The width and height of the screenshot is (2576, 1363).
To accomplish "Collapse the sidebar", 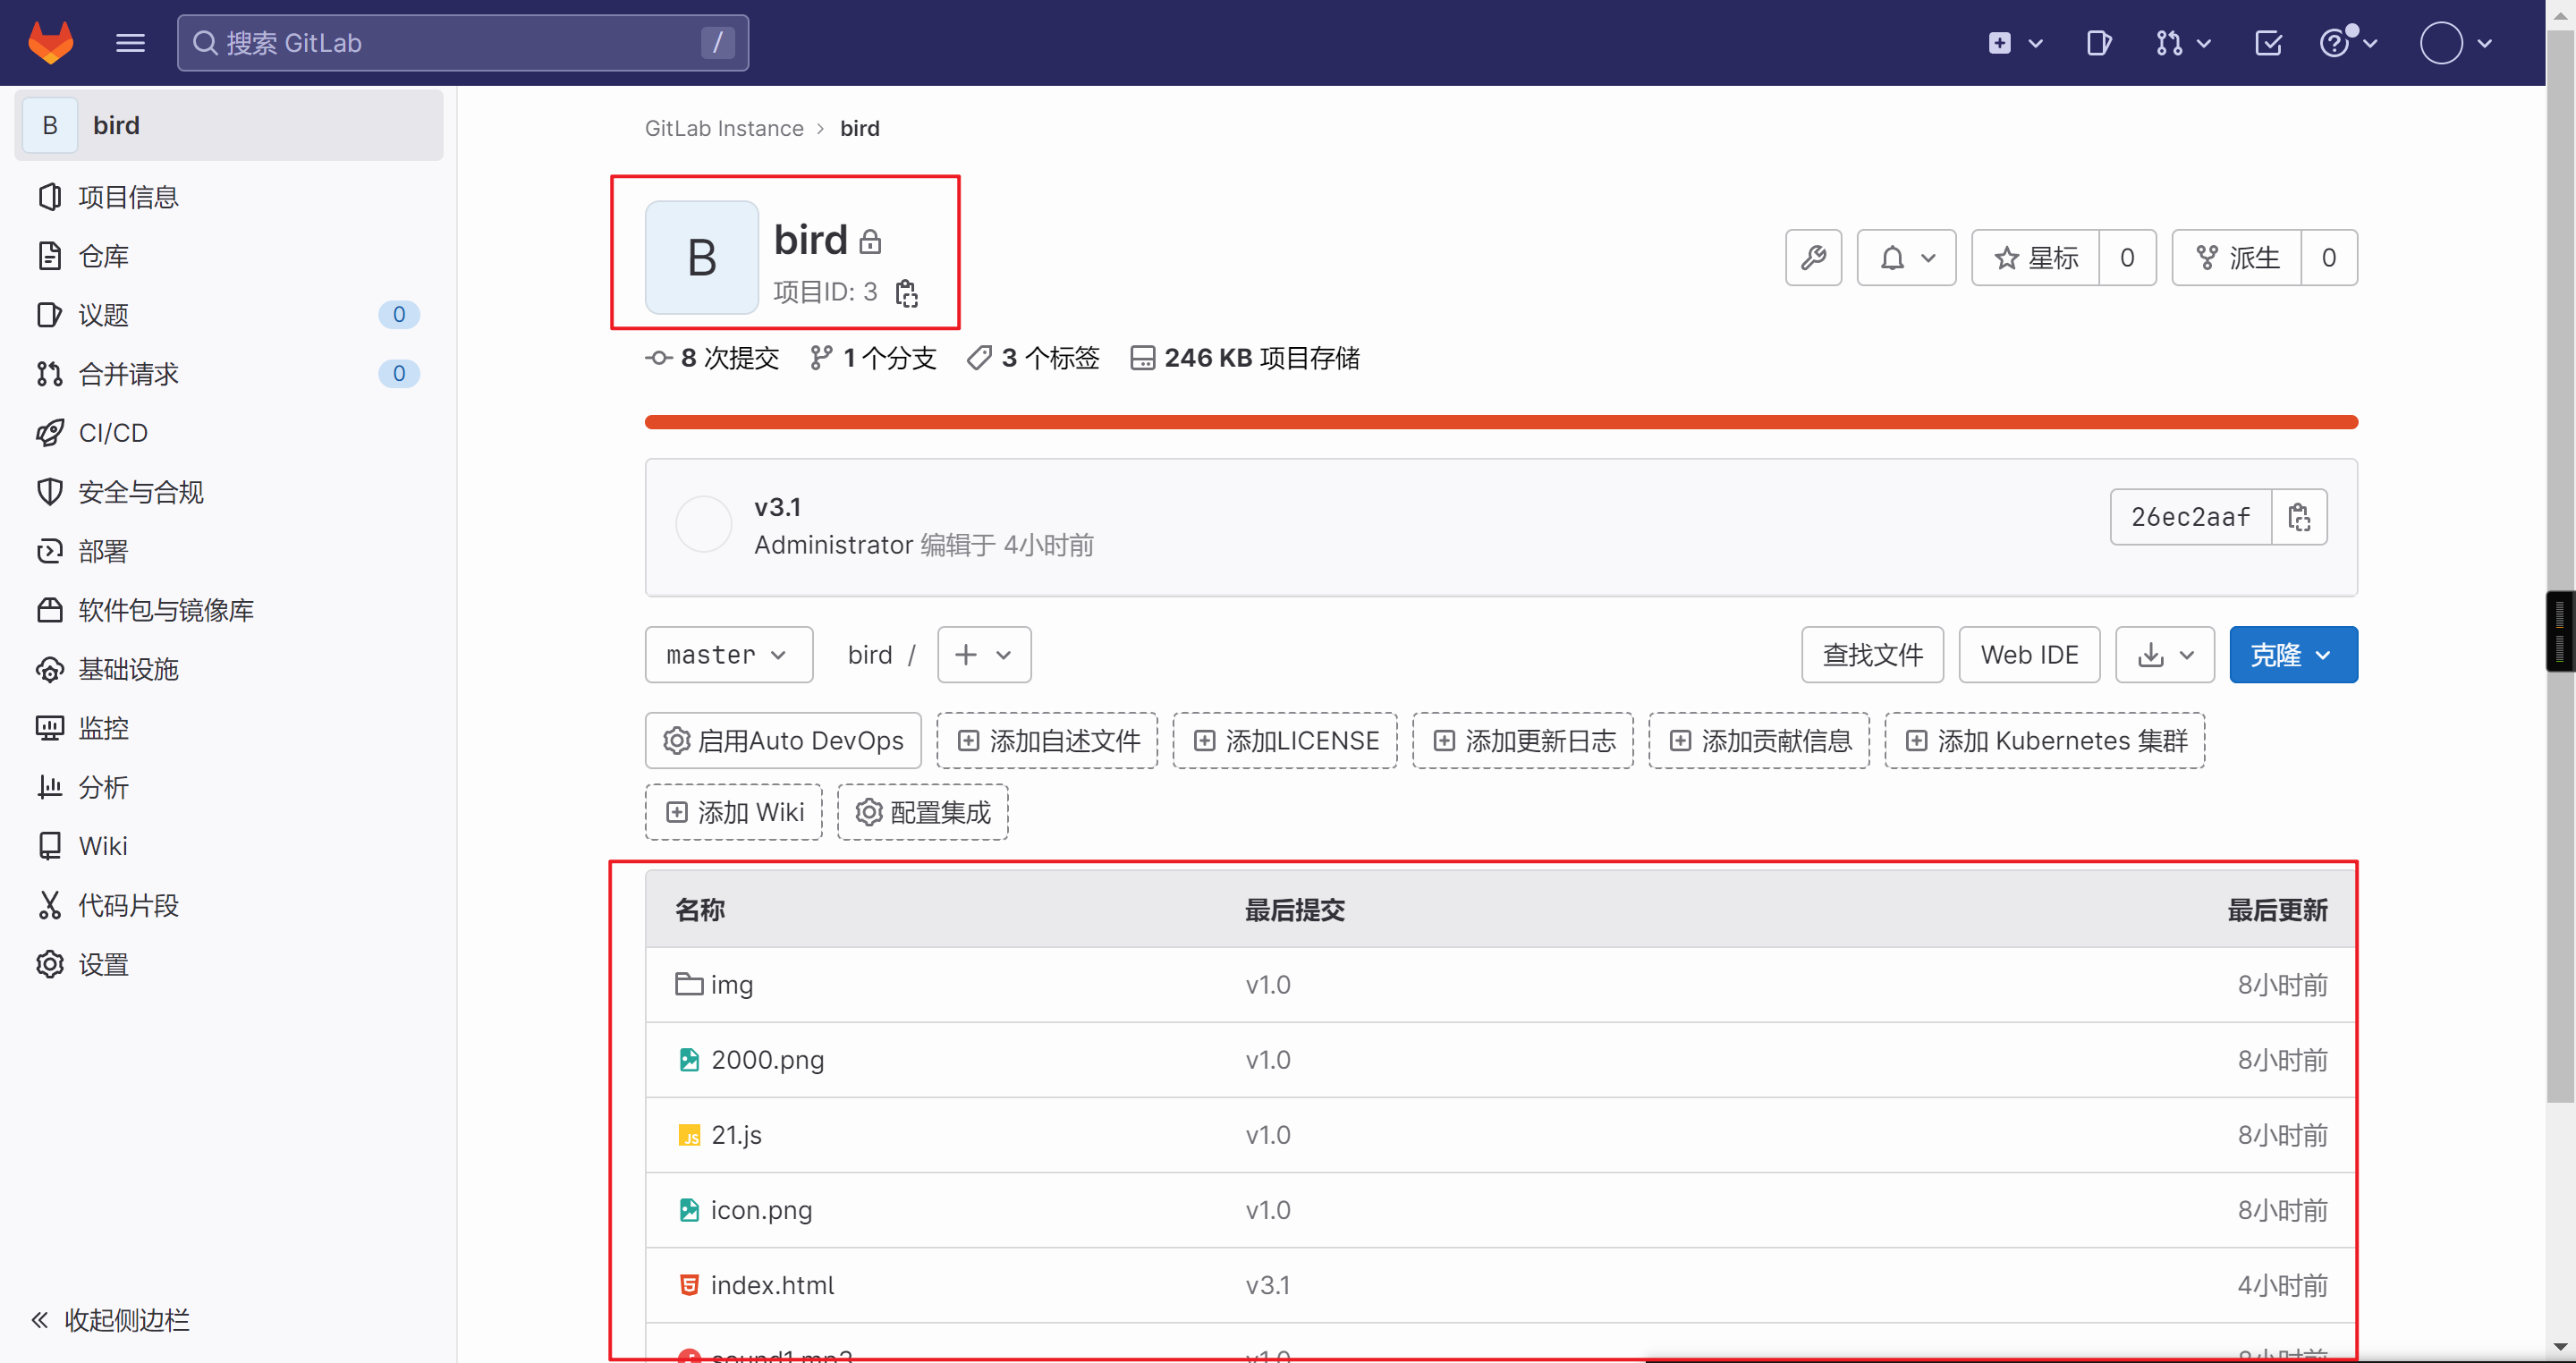I will tap(110, 1320).
